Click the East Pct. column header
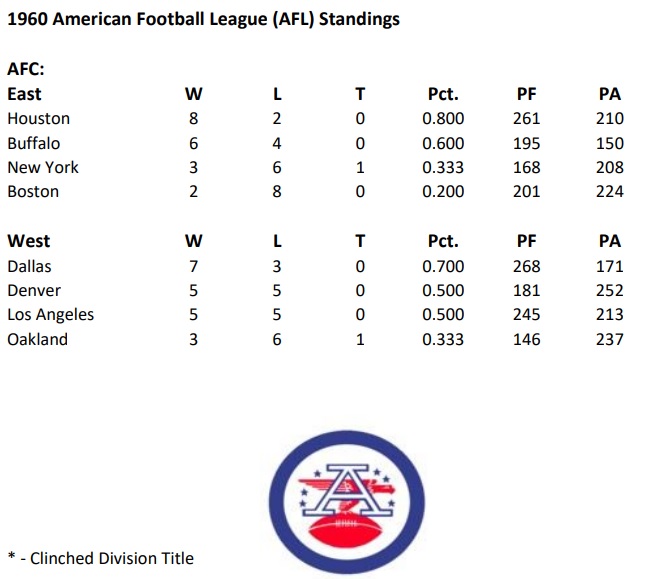Screen dimensions: 650x579 tap(442, 94)
